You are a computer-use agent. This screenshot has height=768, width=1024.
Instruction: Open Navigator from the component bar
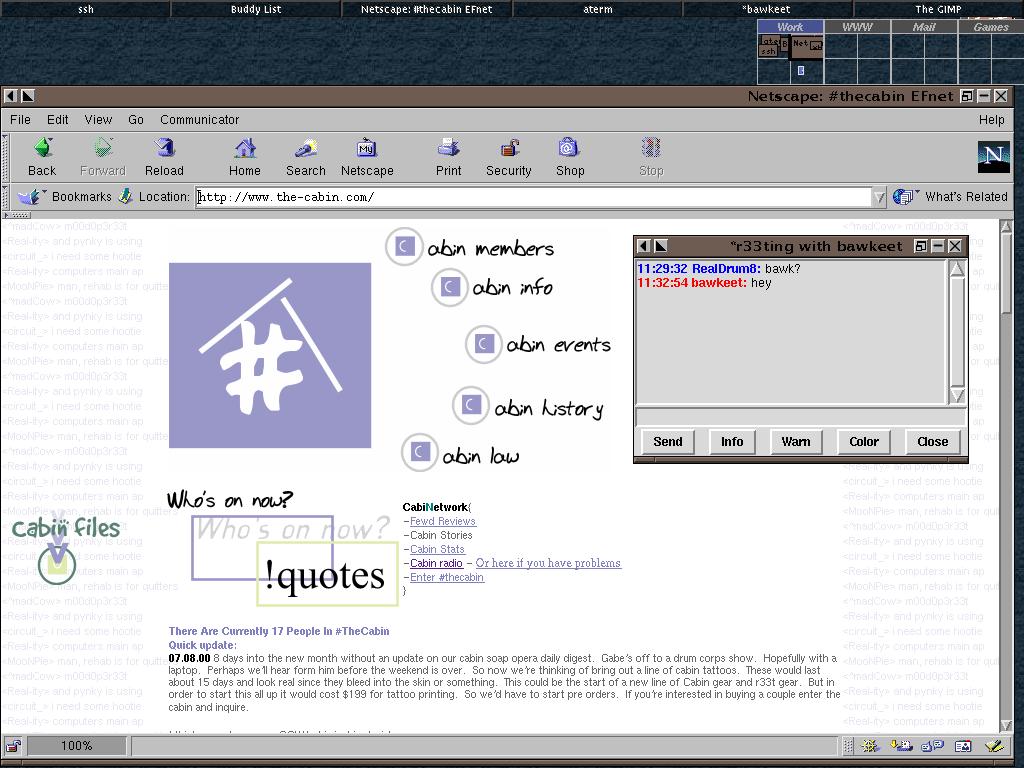click(x=870, y=745)
